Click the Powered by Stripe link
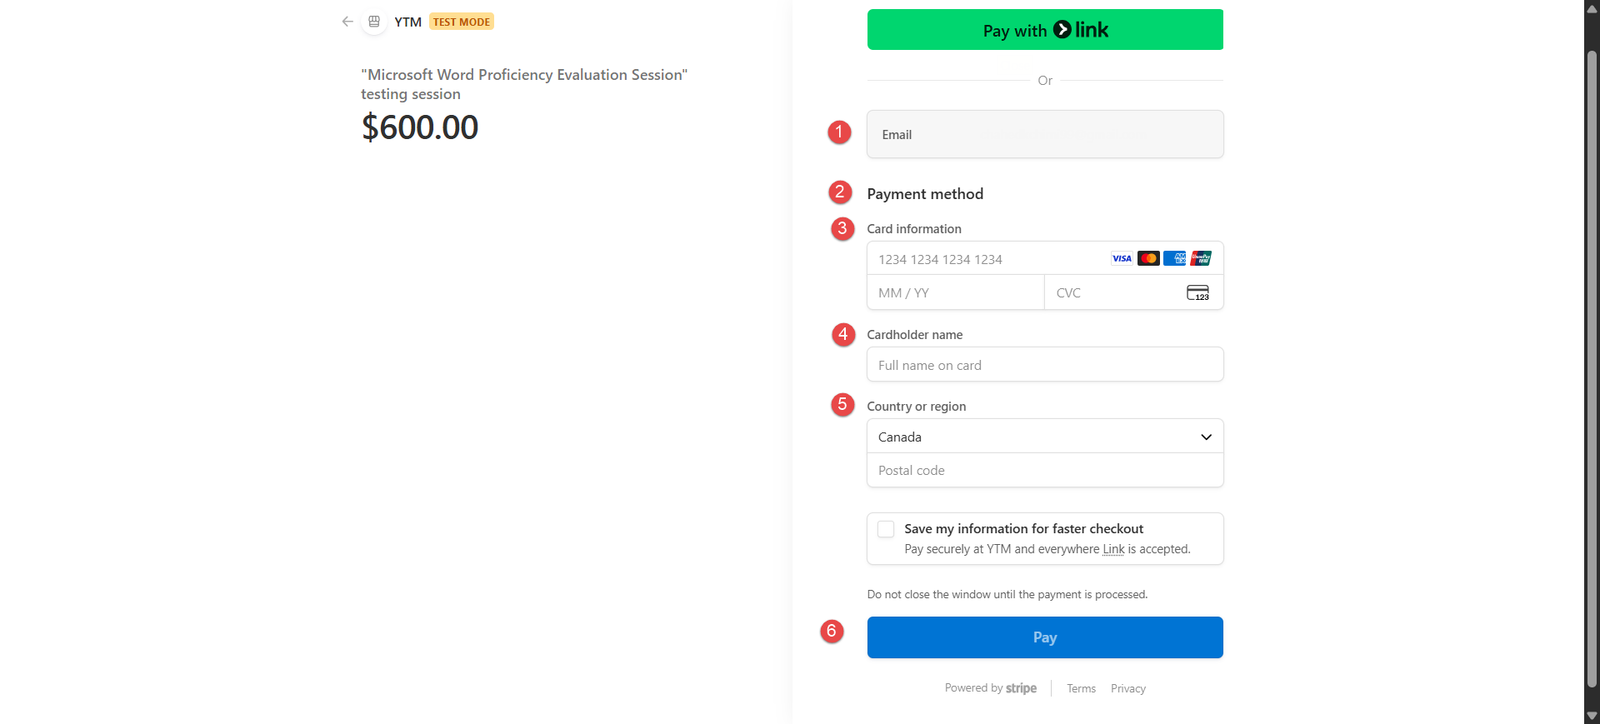Image resolution: width=1600 pixels, height=724 pixels. [x=990, y=688]
